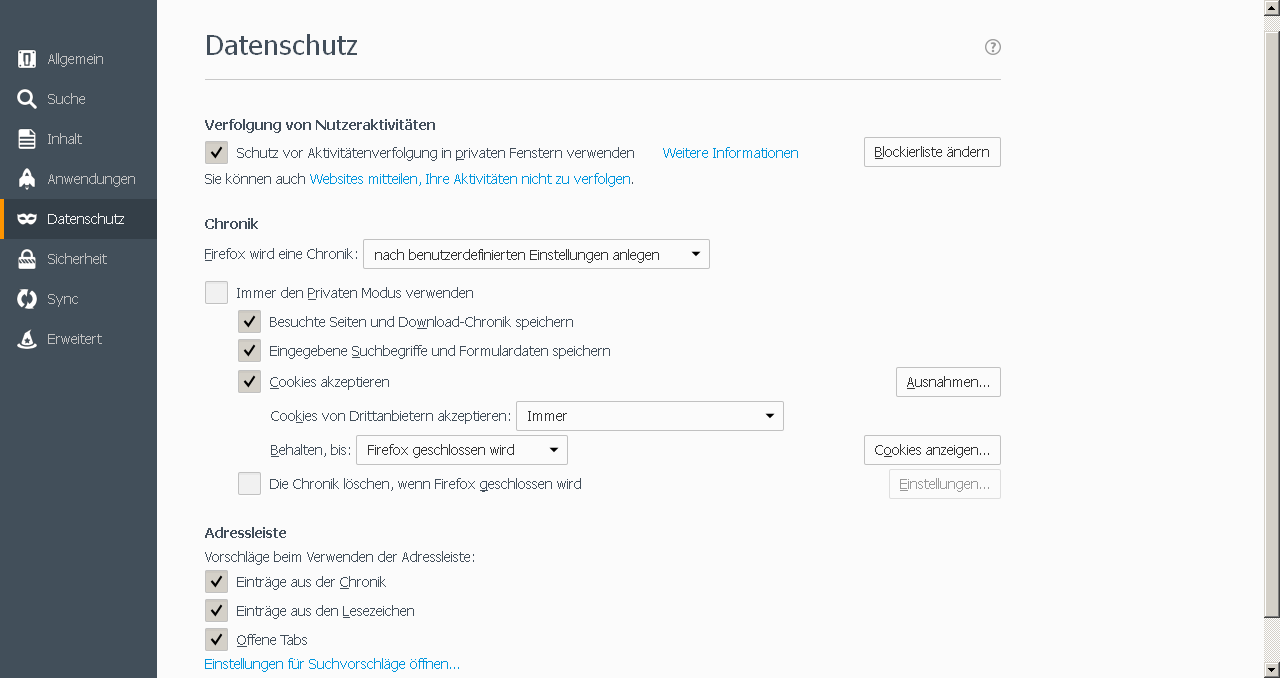The image size is (1280, 678).
Task: Click the Suche magnifier icon
Action: (27, 99)
